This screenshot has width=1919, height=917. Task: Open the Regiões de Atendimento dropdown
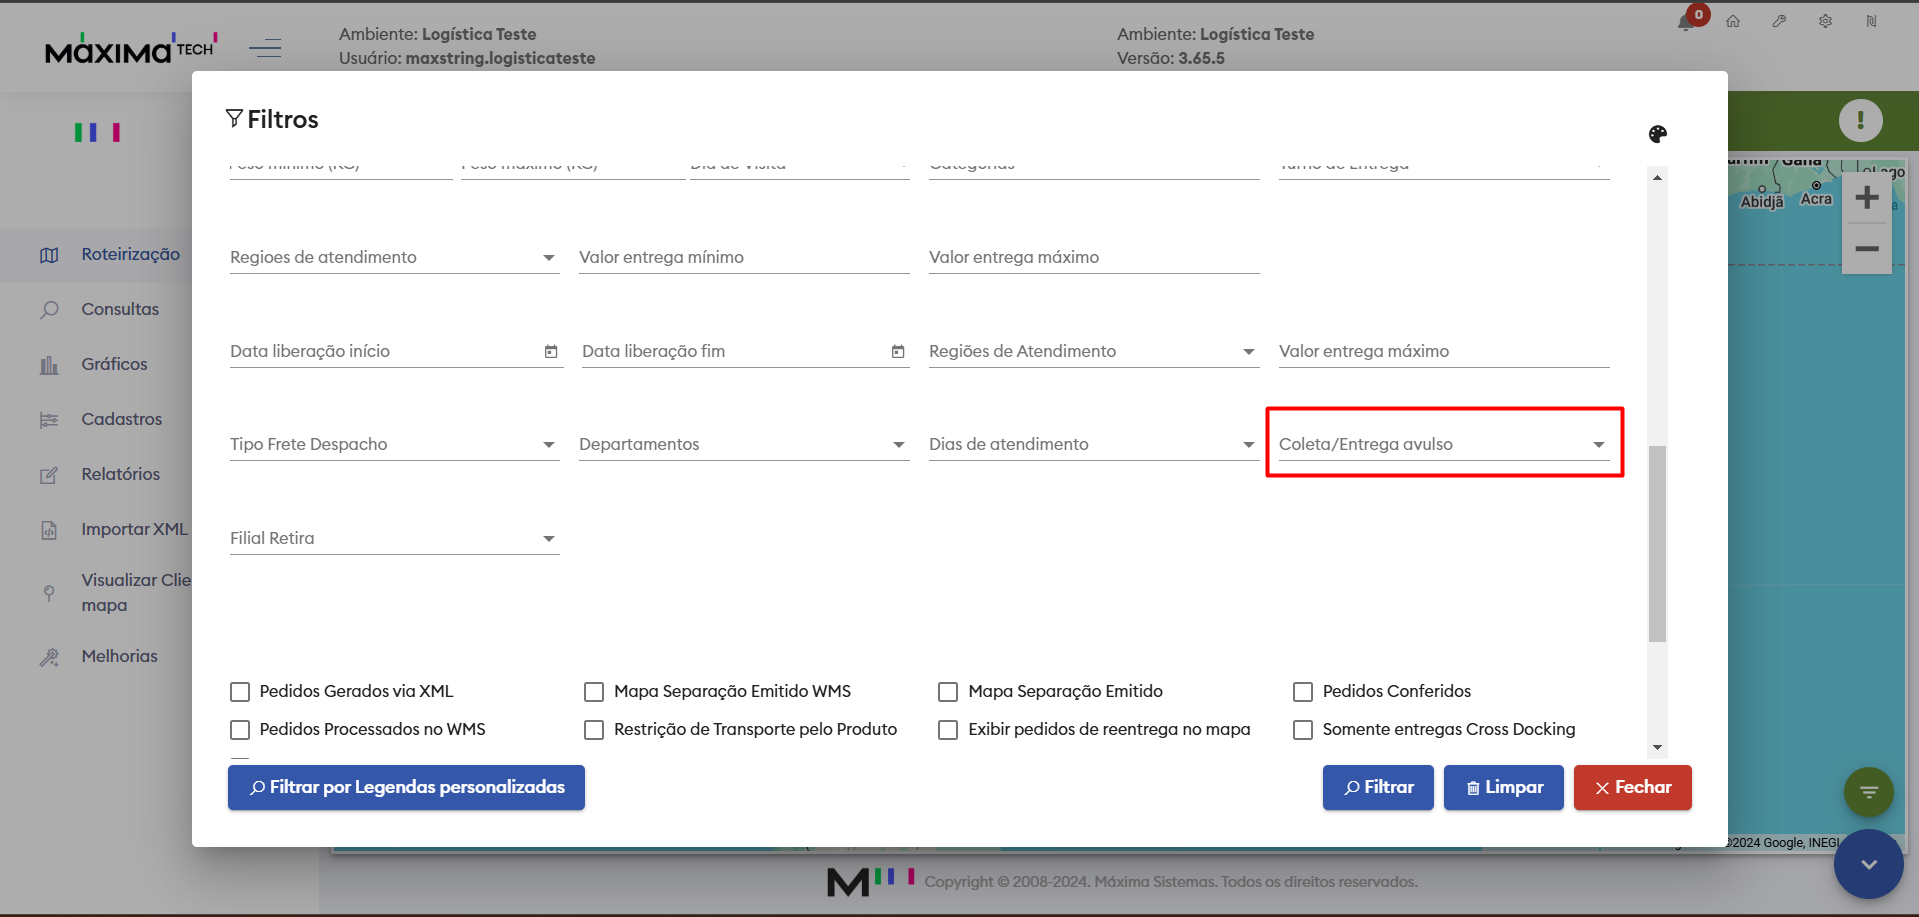pos(1094,351)
